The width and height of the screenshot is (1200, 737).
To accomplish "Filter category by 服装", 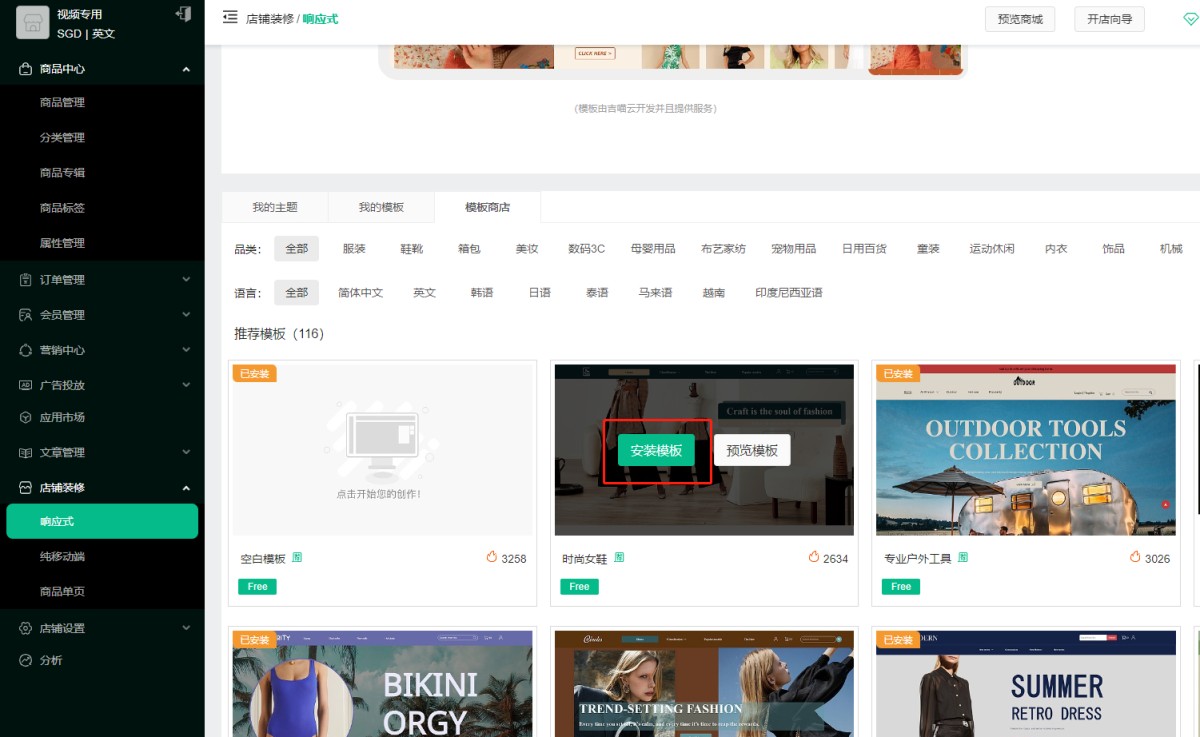I will [354, 249].
